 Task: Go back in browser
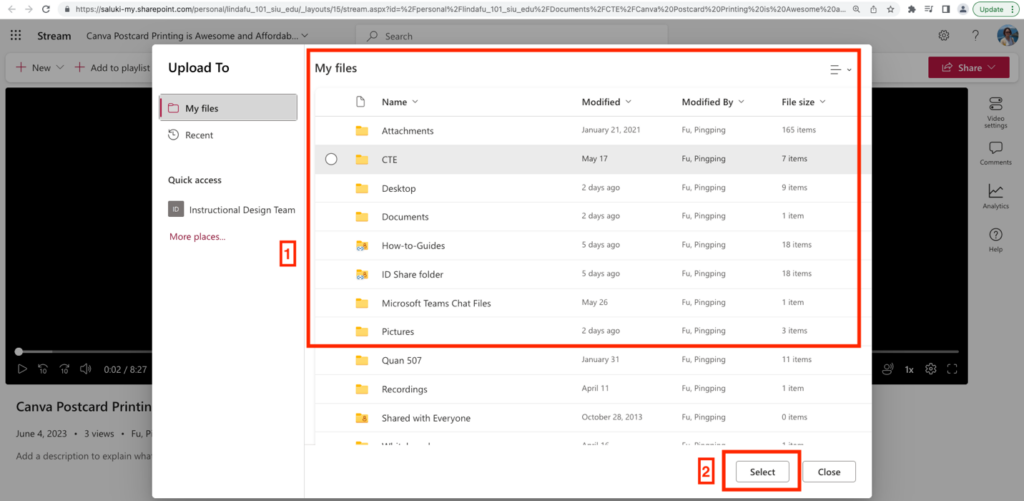tap(11, 9)
